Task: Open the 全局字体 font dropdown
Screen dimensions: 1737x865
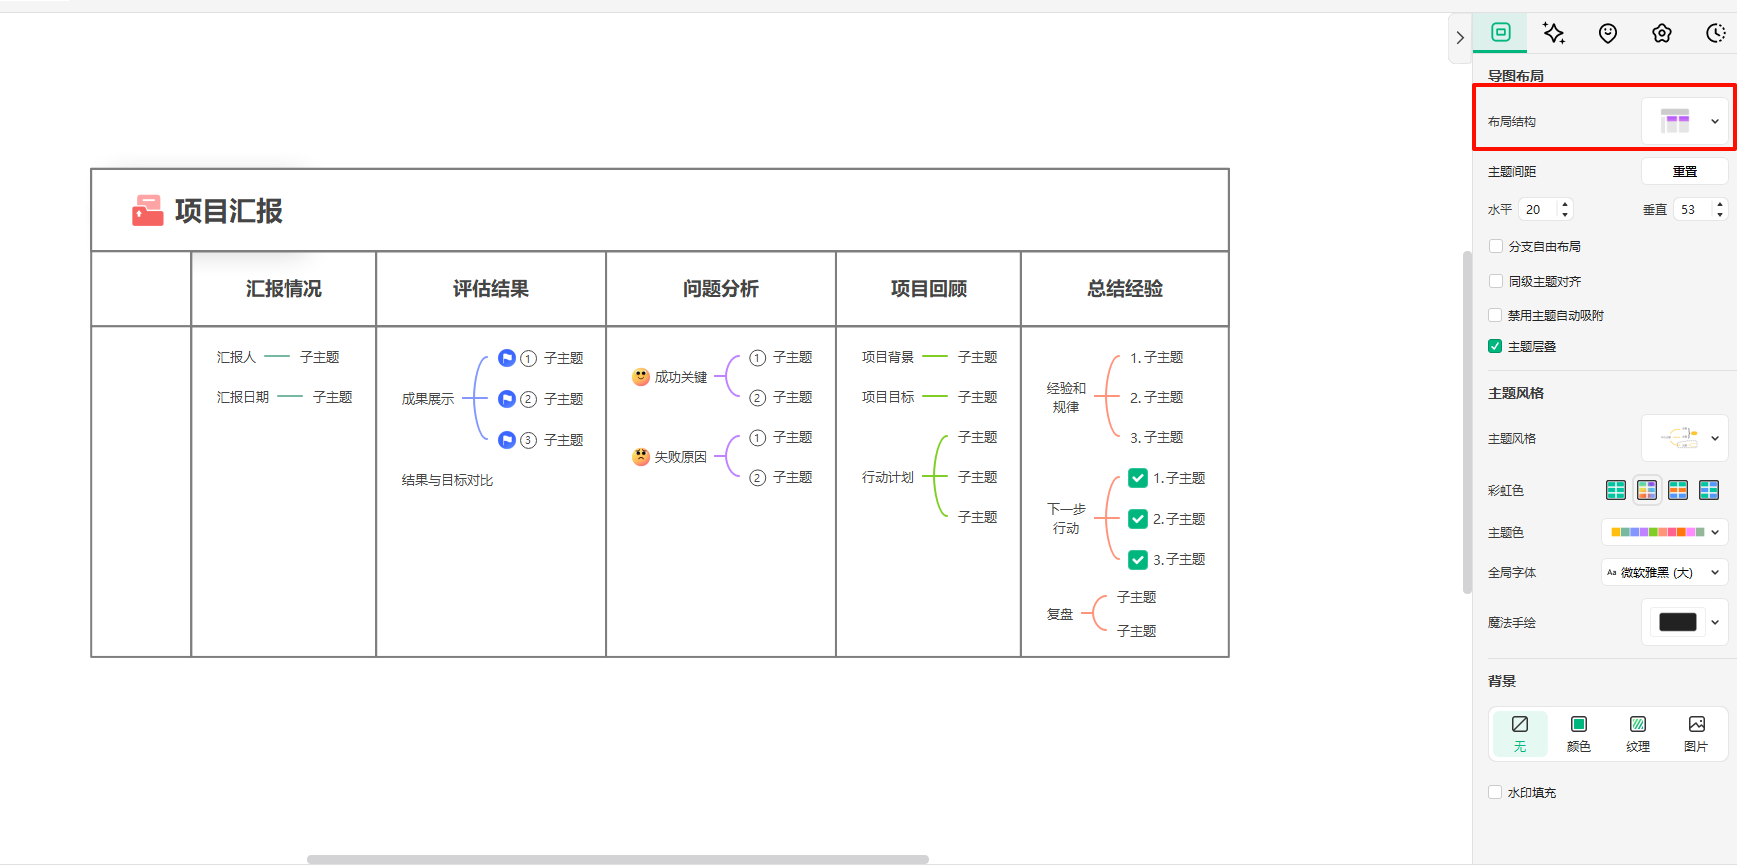Action: pos(1664,573)
